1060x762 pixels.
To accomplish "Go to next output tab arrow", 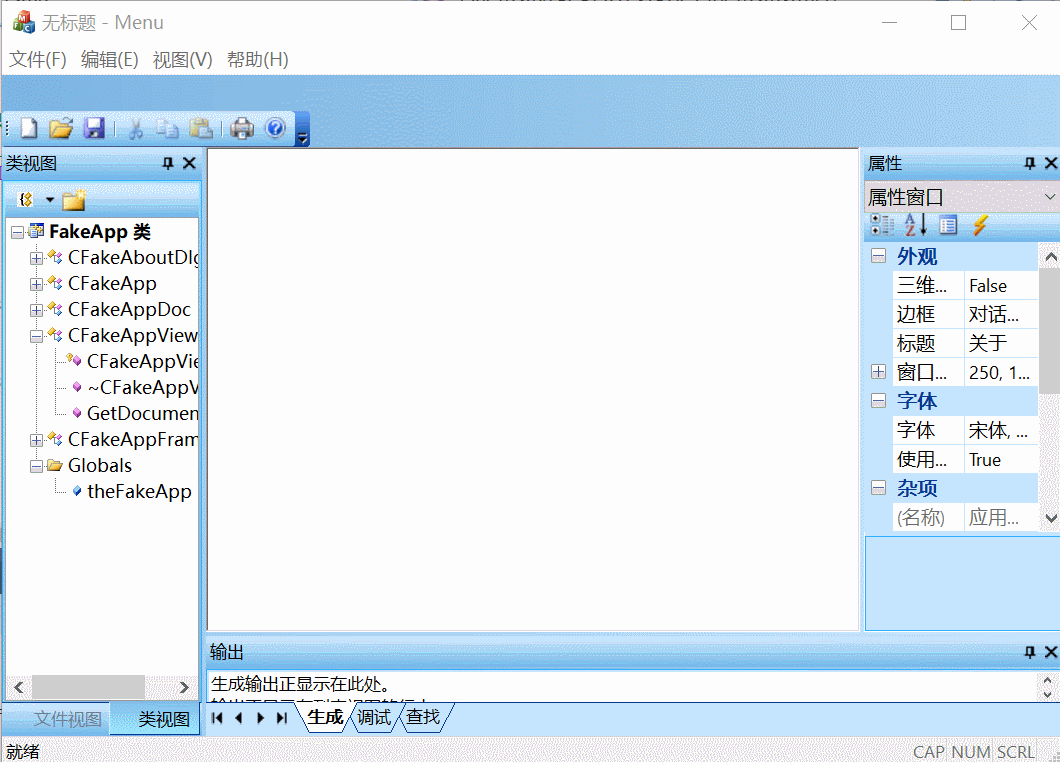I will click(260, 718).
